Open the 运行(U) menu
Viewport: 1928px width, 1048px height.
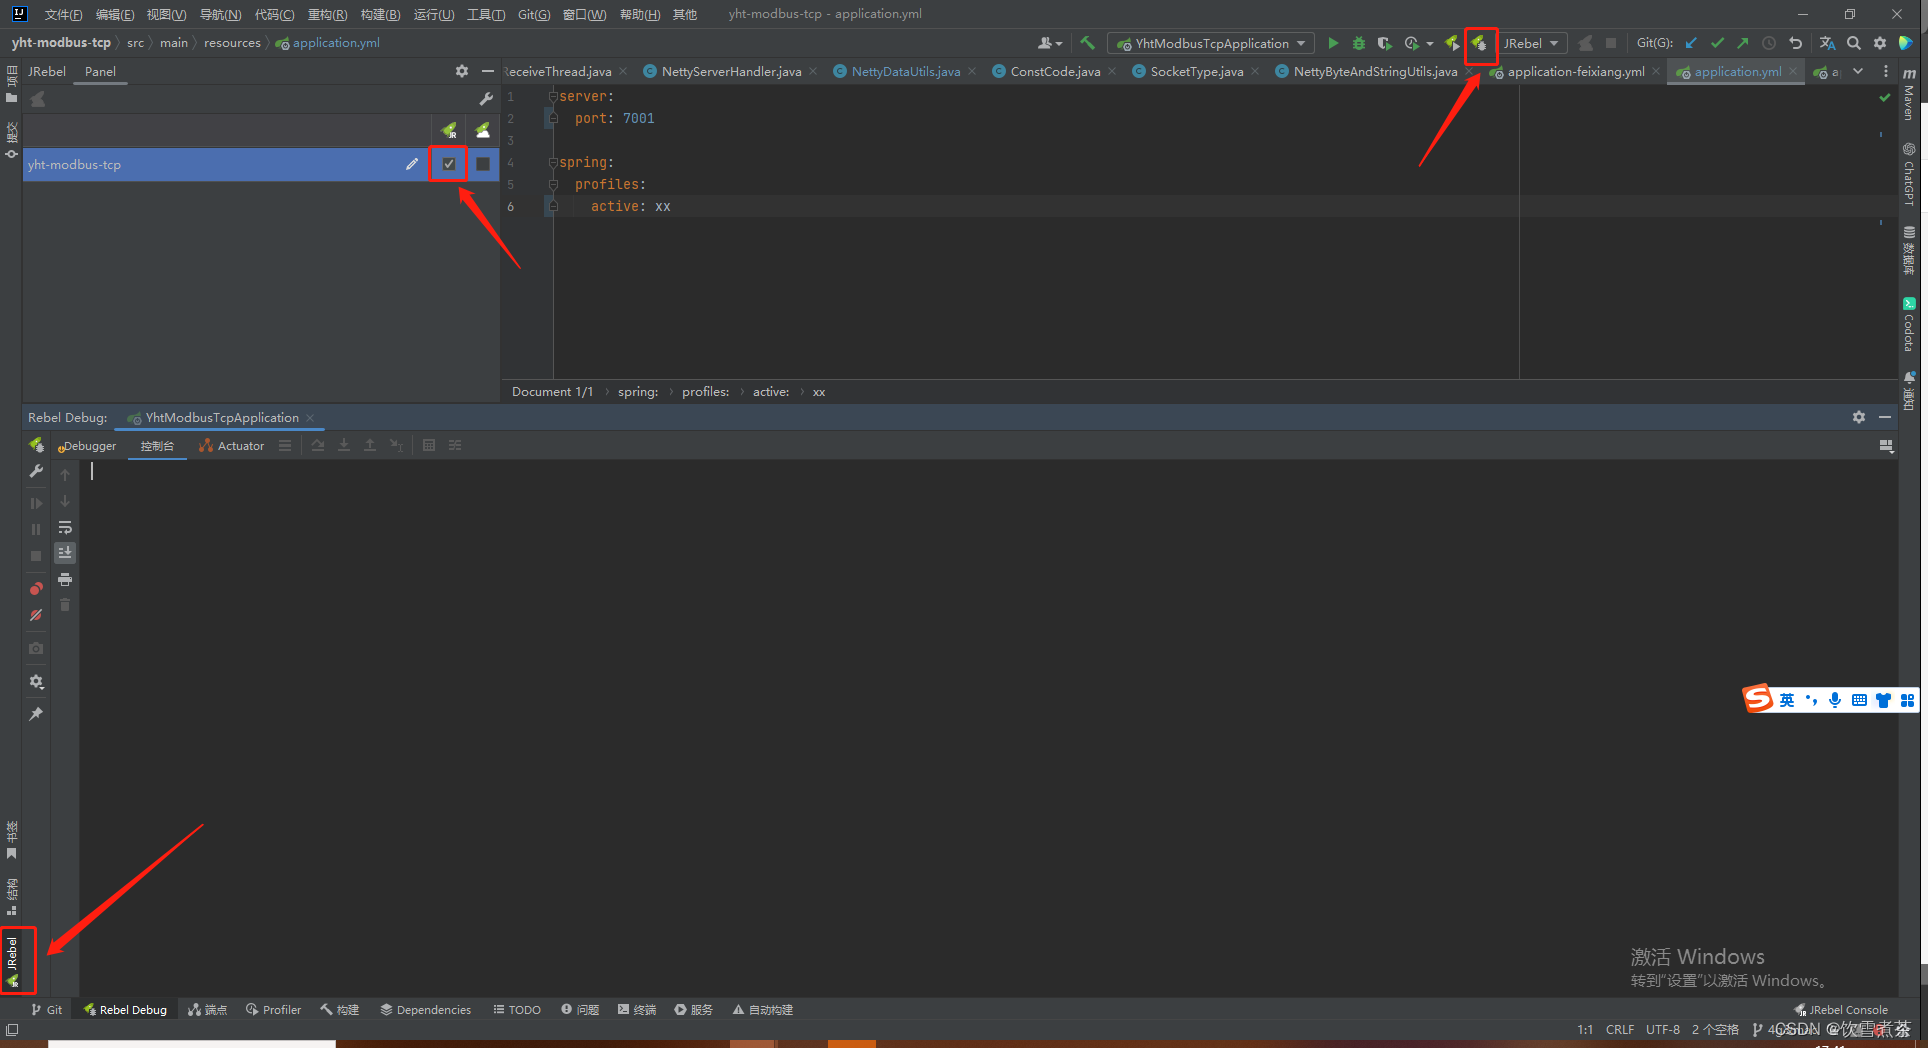434,14
